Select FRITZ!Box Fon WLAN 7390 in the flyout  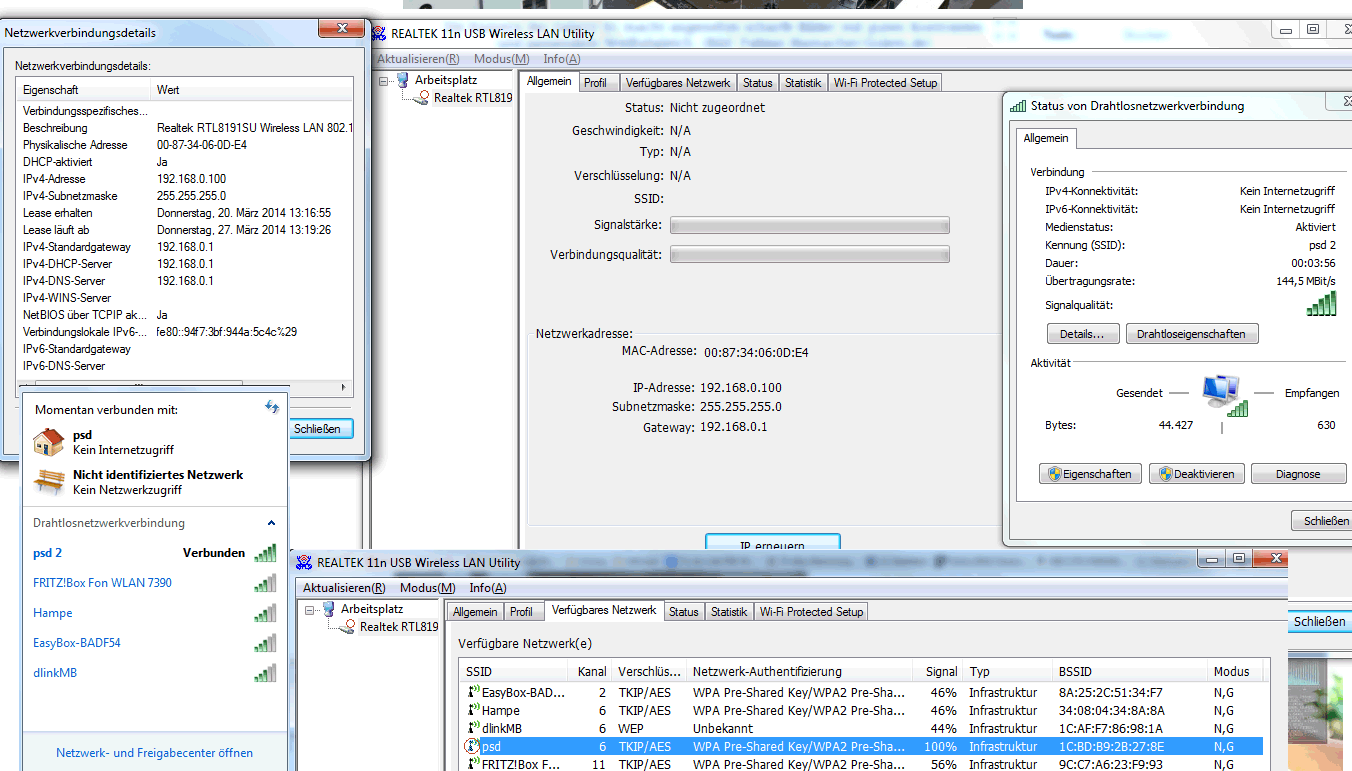154,583
